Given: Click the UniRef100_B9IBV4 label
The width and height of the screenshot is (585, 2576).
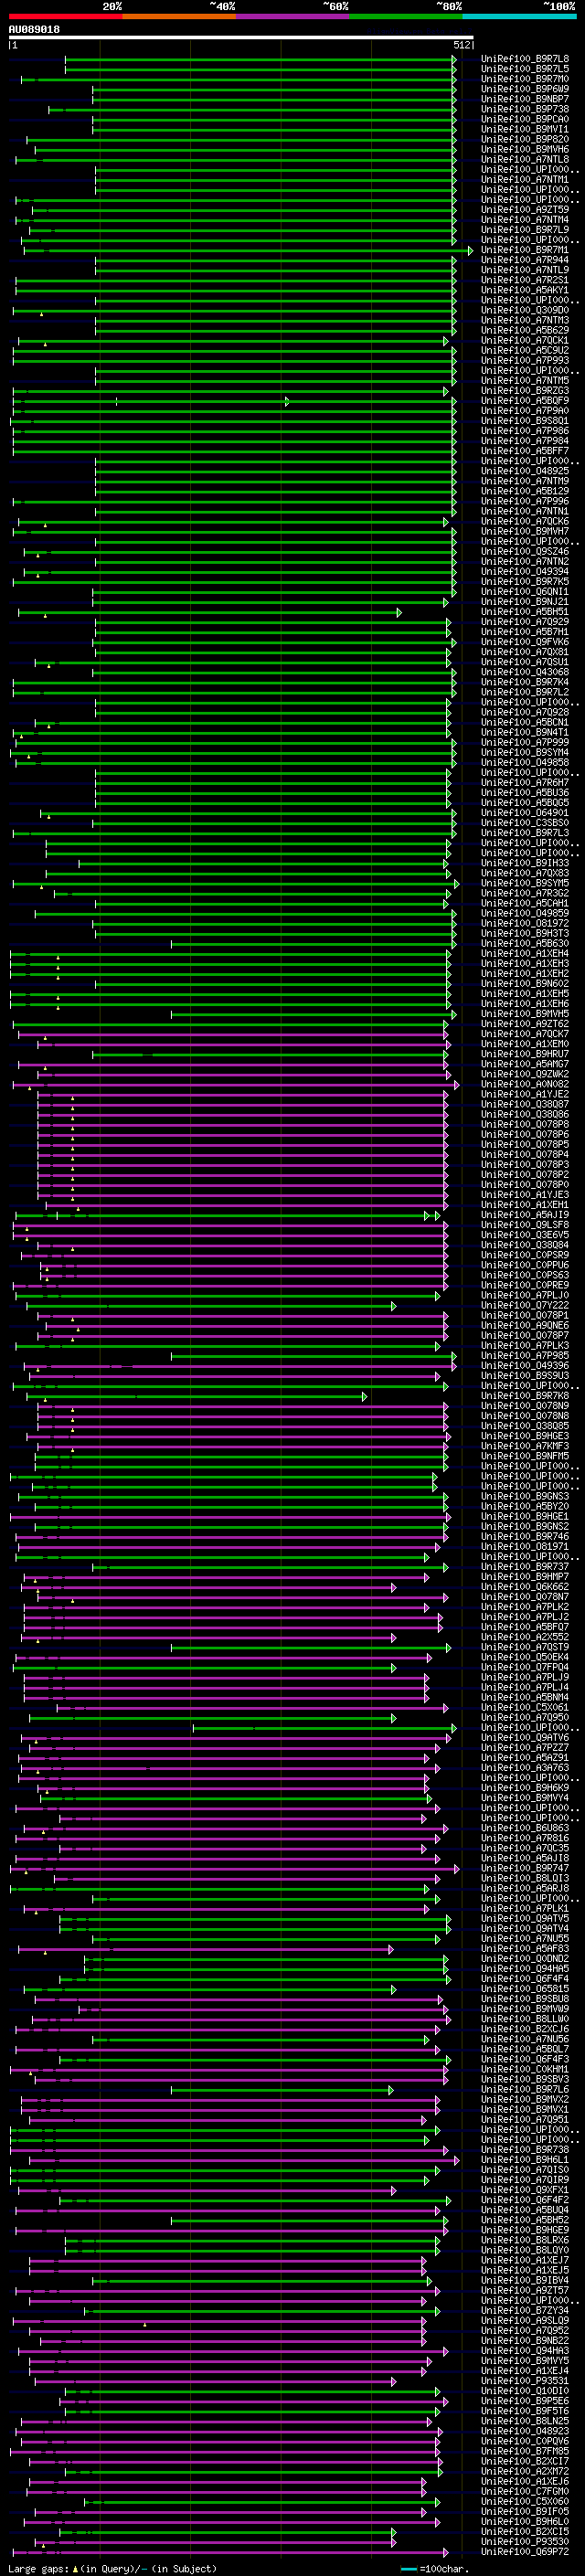Looking at the screenshot, I should pyautogui.click(x=525, y=2280).
